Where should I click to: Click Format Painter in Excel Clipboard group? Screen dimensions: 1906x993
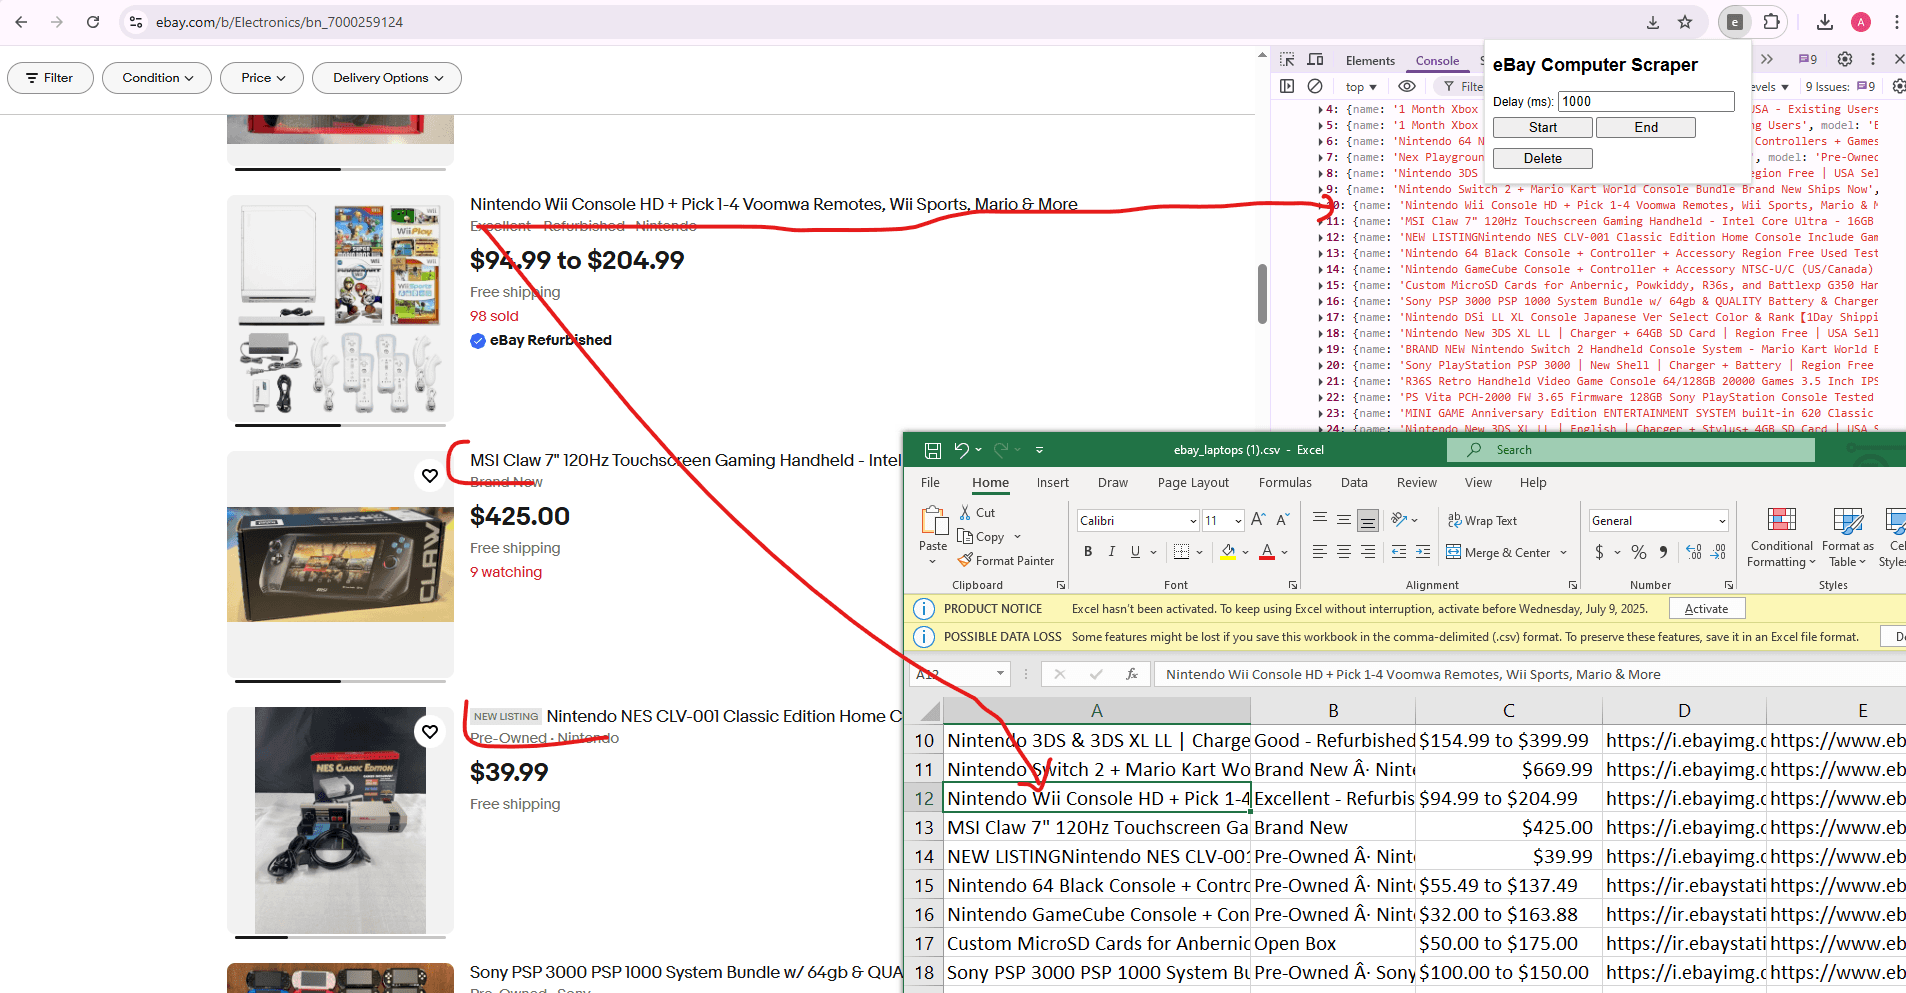coord(1006,561)
